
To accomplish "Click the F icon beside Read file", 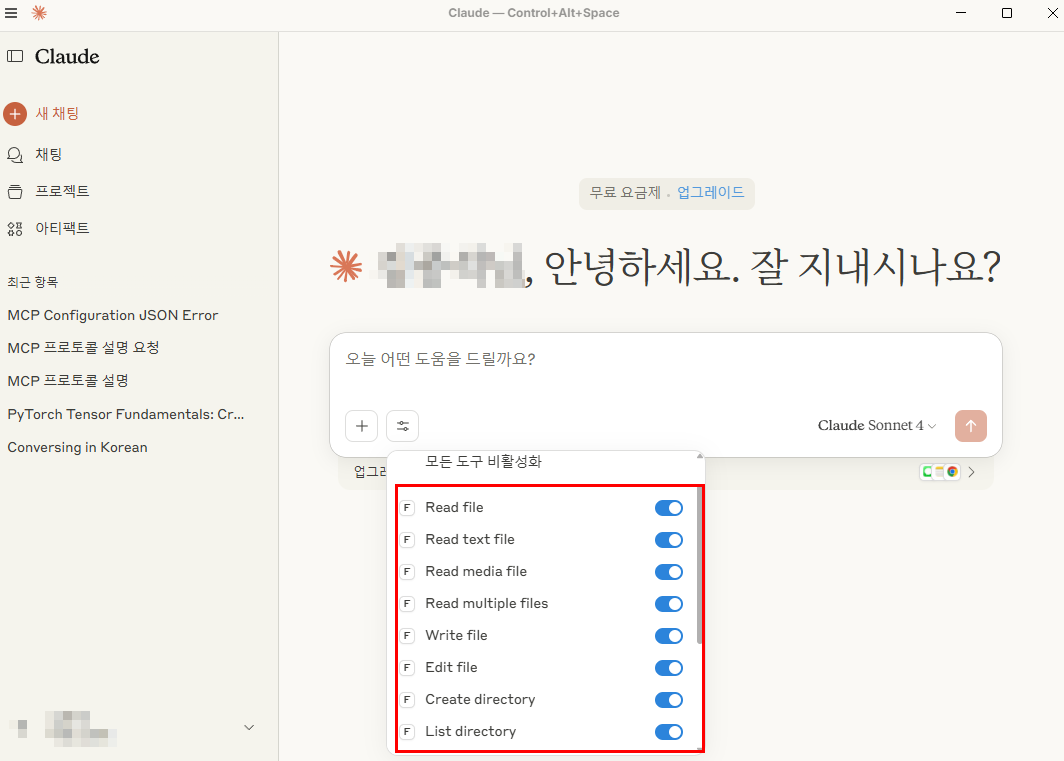I will pos(407,508).
